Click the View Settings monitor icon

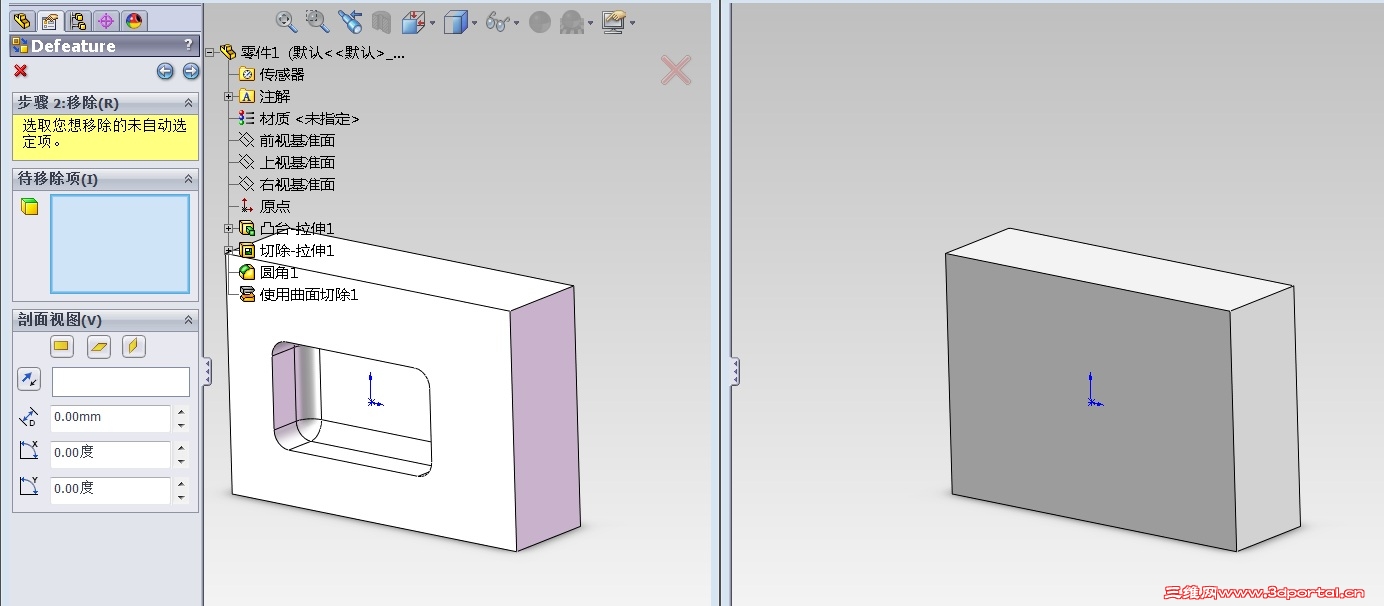614,21
